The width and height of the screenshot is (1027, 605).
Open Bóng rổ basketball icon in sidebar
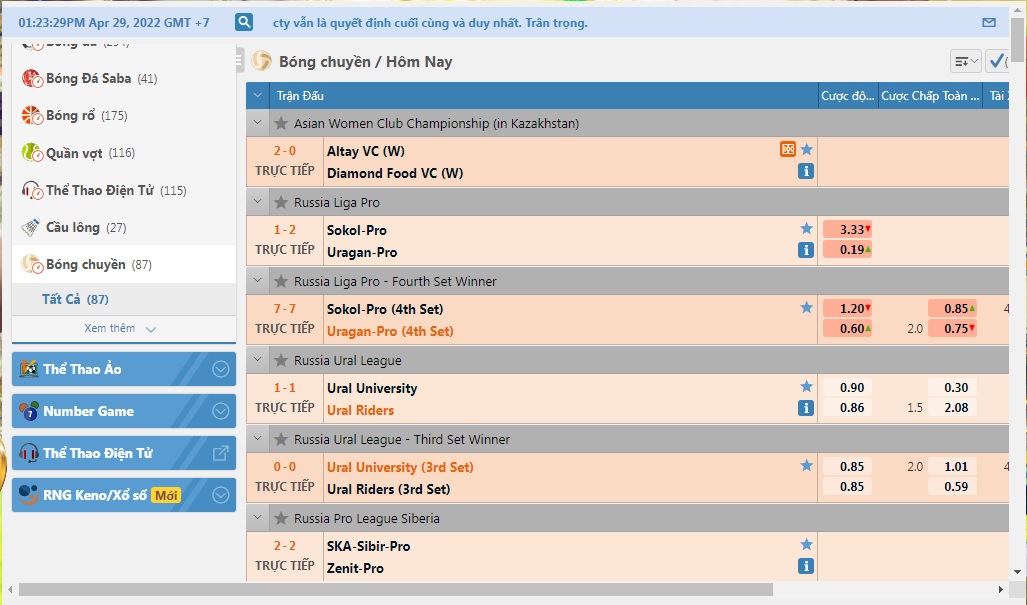33,115
